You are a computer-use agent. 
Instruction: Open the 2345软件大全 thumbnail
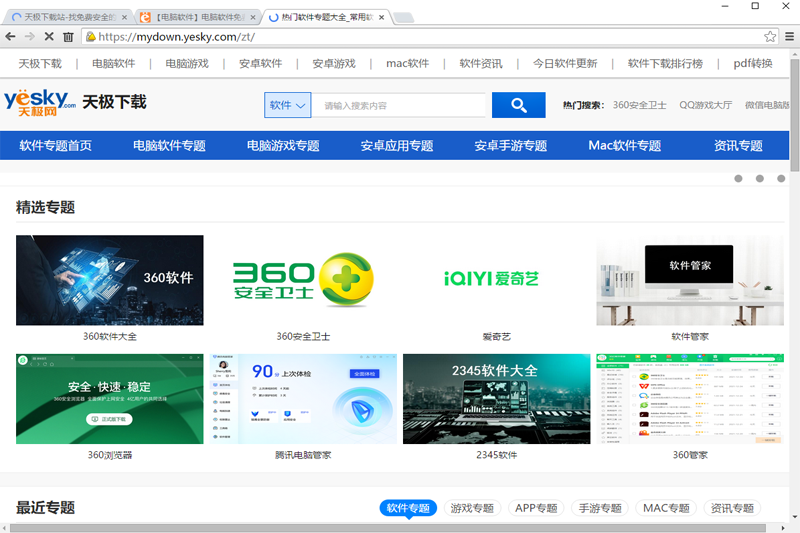coord(496,399)
